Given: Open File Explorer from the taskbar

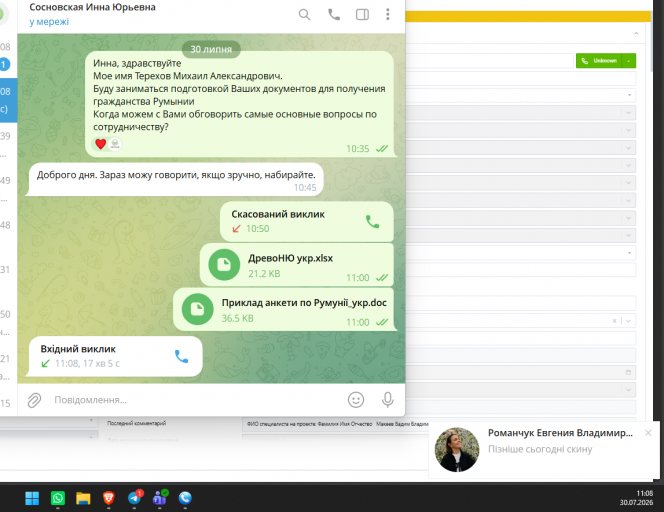Looking at the screenshot, I should [83, 498].
